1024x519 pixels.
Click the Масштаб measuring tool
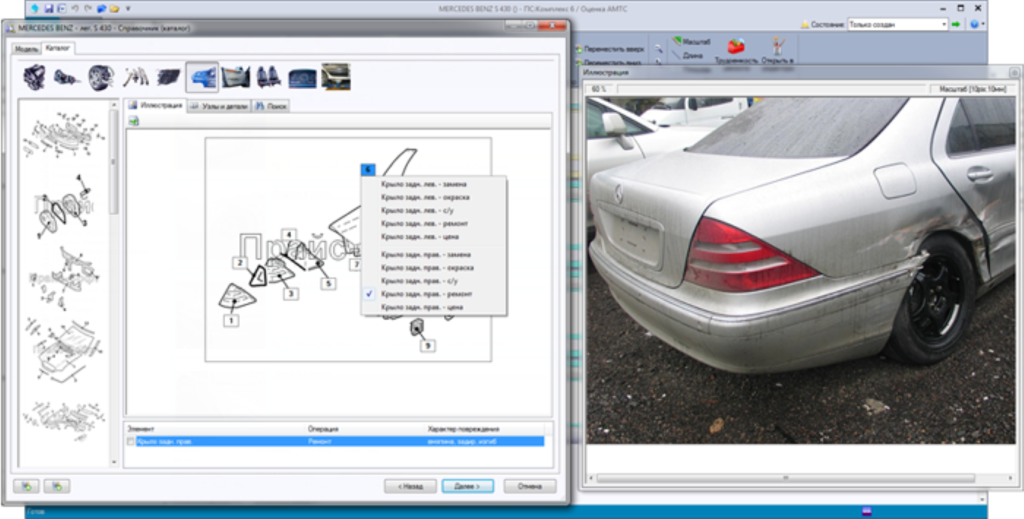tap(692, 42)
